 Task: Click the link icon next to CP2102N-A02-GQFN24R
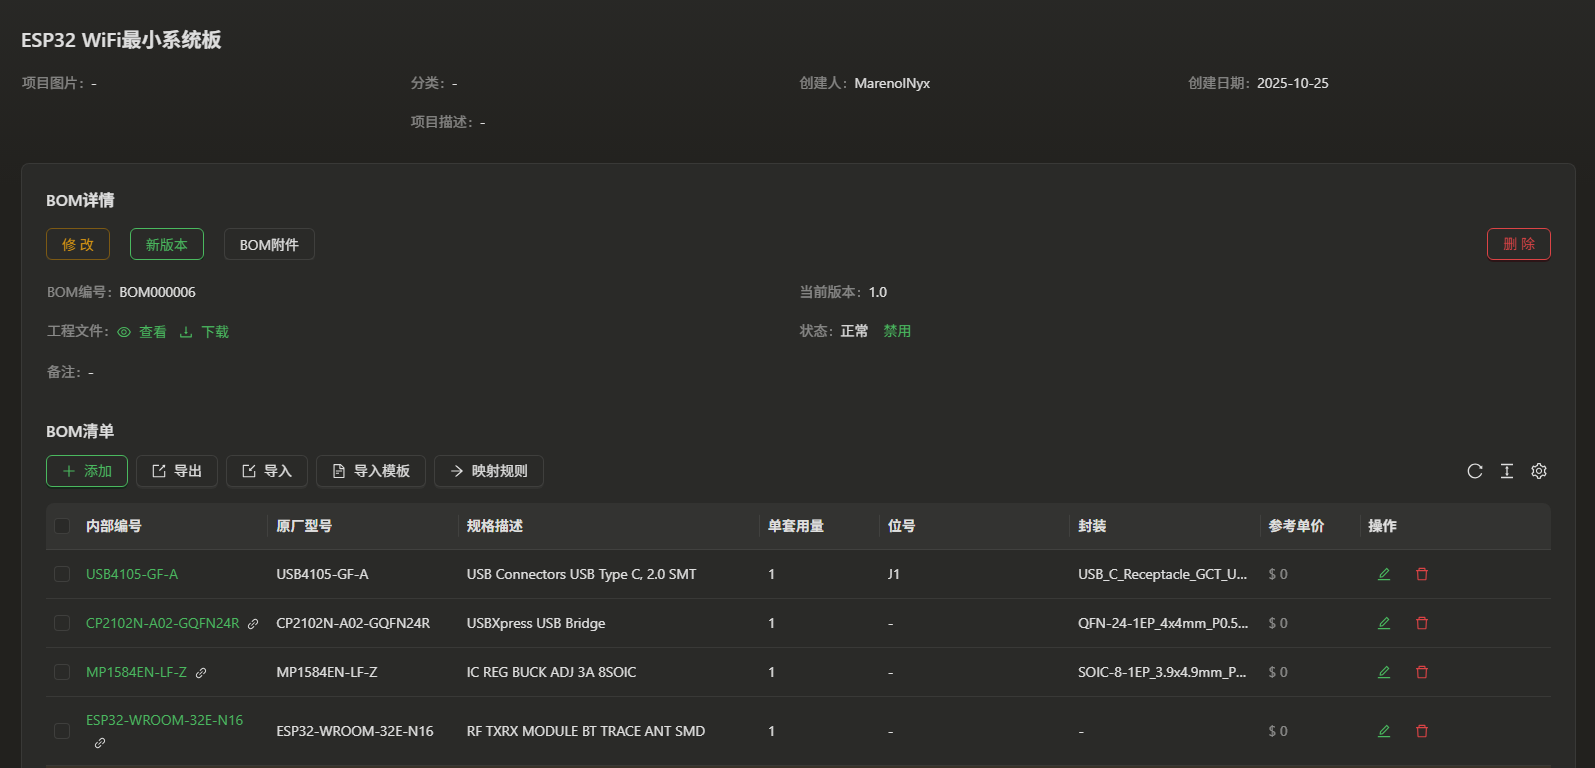(x=253, y=624)
